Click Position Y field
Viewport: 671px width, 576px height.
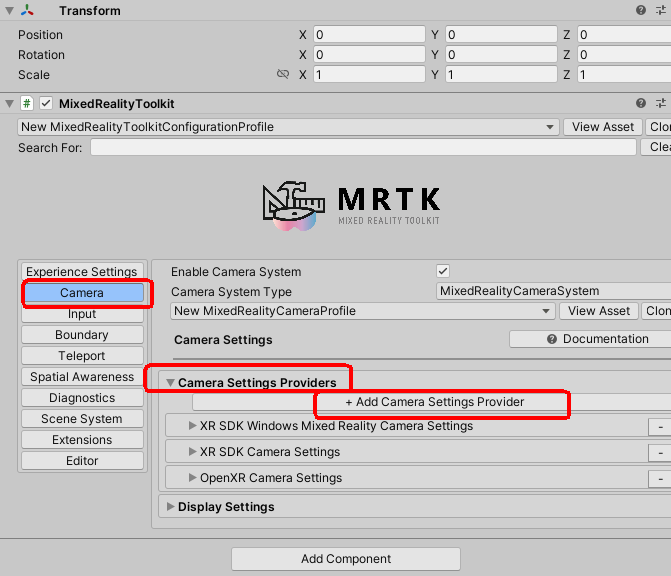click(x=501, y=34)
